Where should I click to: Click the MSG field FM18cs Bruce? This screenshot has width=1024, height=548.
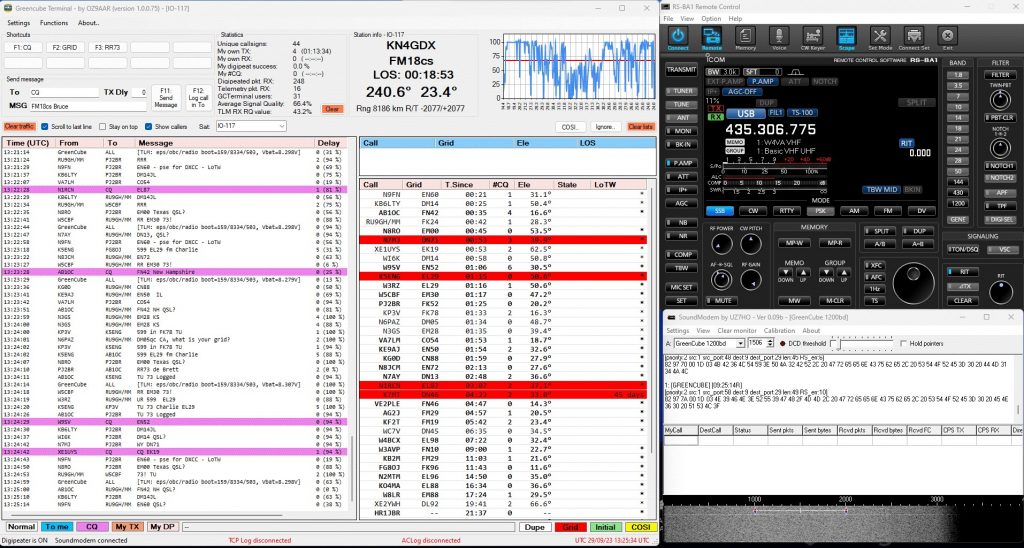pyautogui.click(x=87, y=106)
